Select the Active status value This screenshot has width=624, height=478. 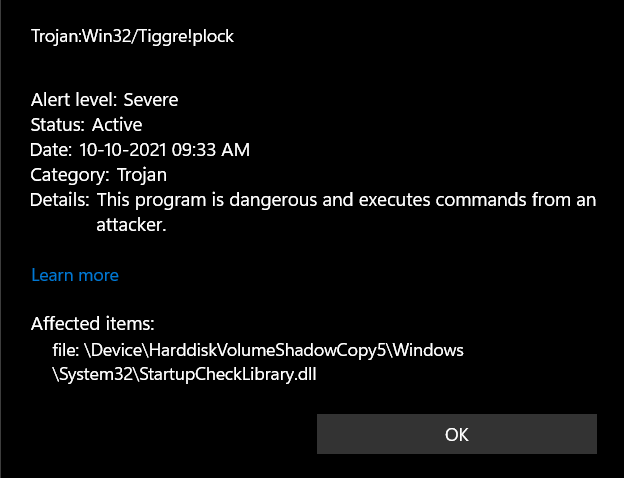pos(117,125)
